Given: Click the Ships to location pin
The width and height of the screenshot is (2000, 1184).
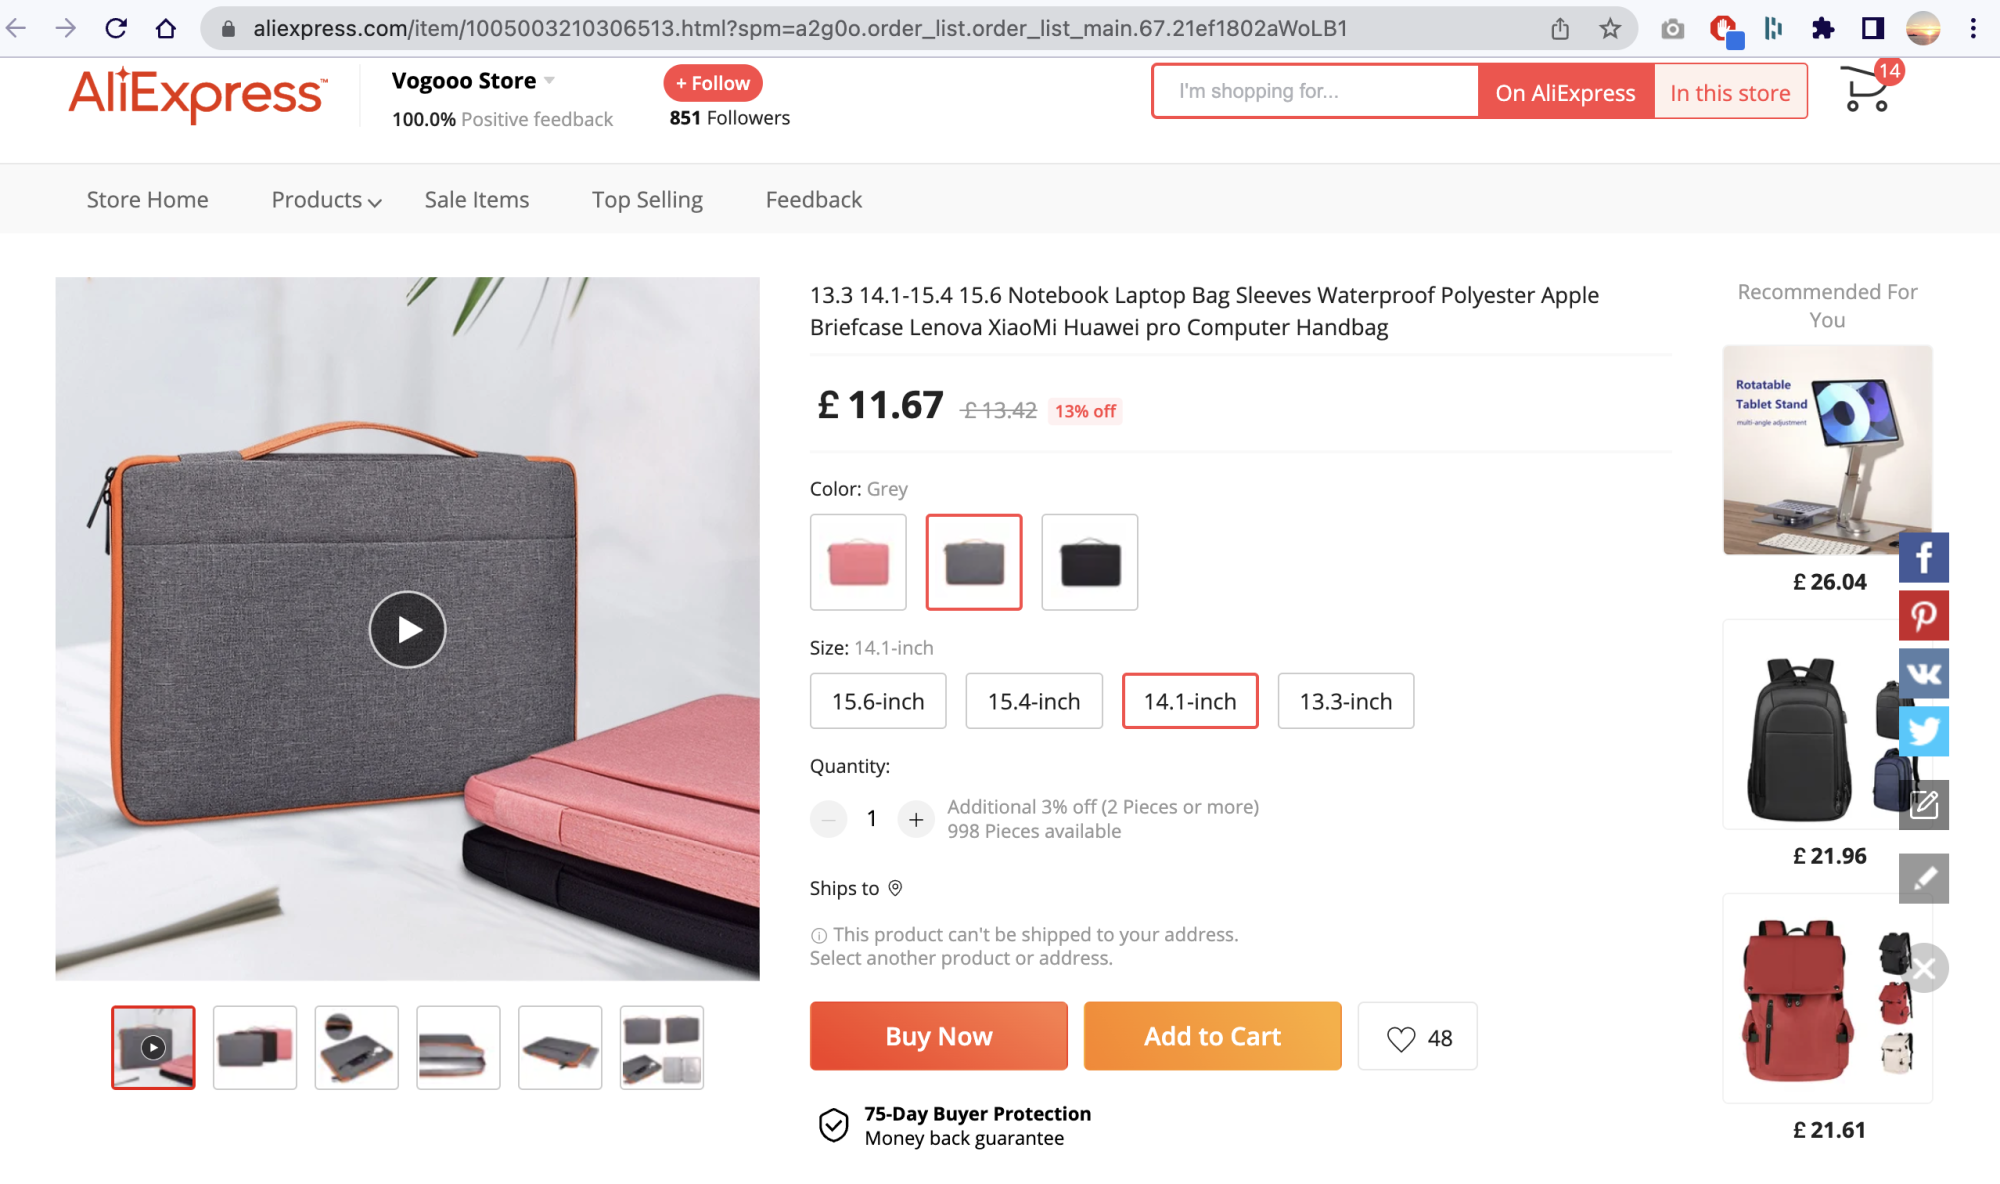Looking at the screenshot, I should [x=895, y=888].
